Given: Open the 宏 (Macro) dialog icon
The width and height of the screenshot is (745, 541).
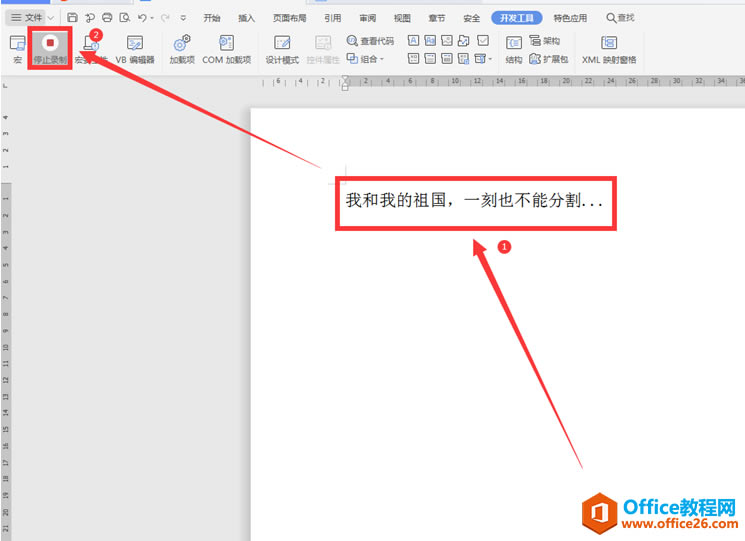Looking at the screenshot, I should (x=17, y=48).
